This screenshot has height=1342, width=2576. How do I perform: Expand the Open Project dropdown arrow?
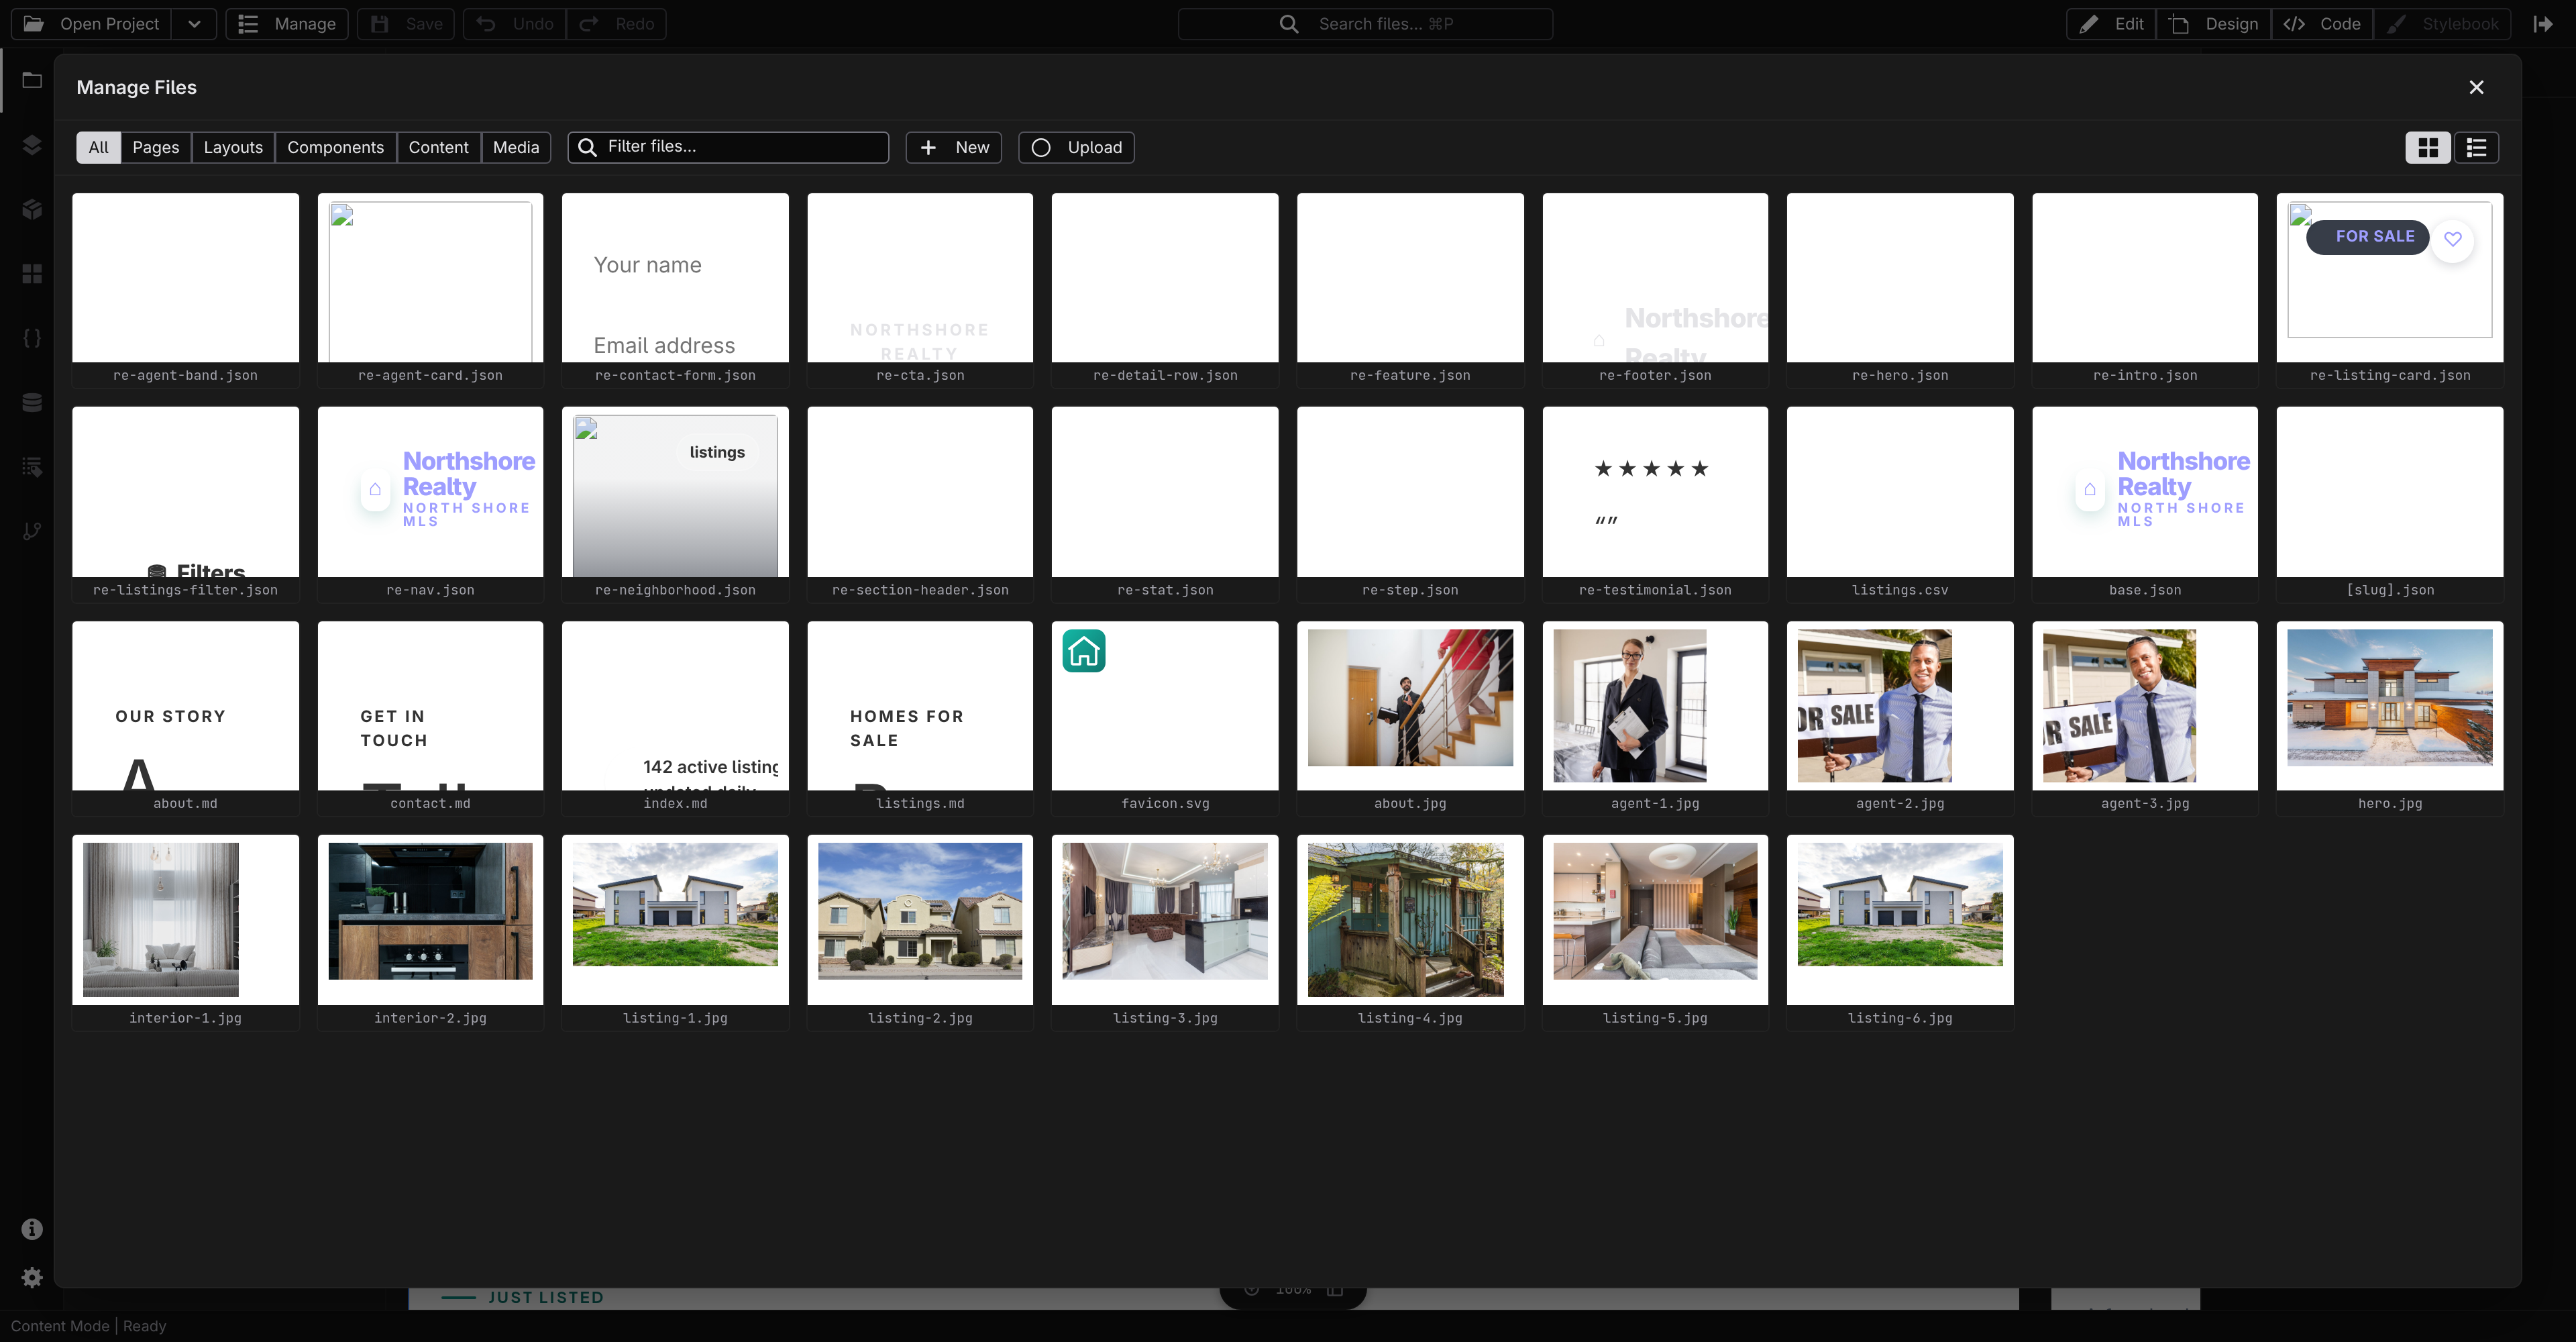(194, 24)
